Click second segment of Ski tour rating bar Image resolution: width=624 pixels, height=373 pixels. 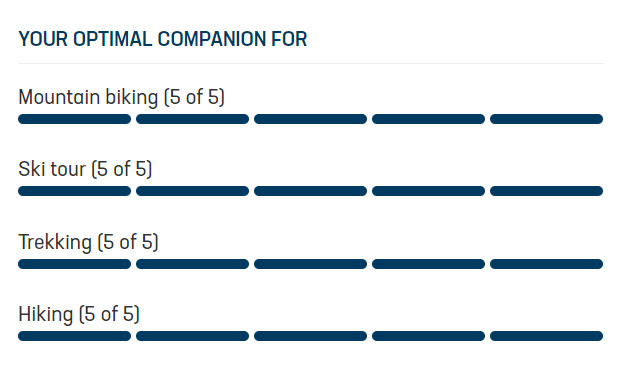(193, 191)
